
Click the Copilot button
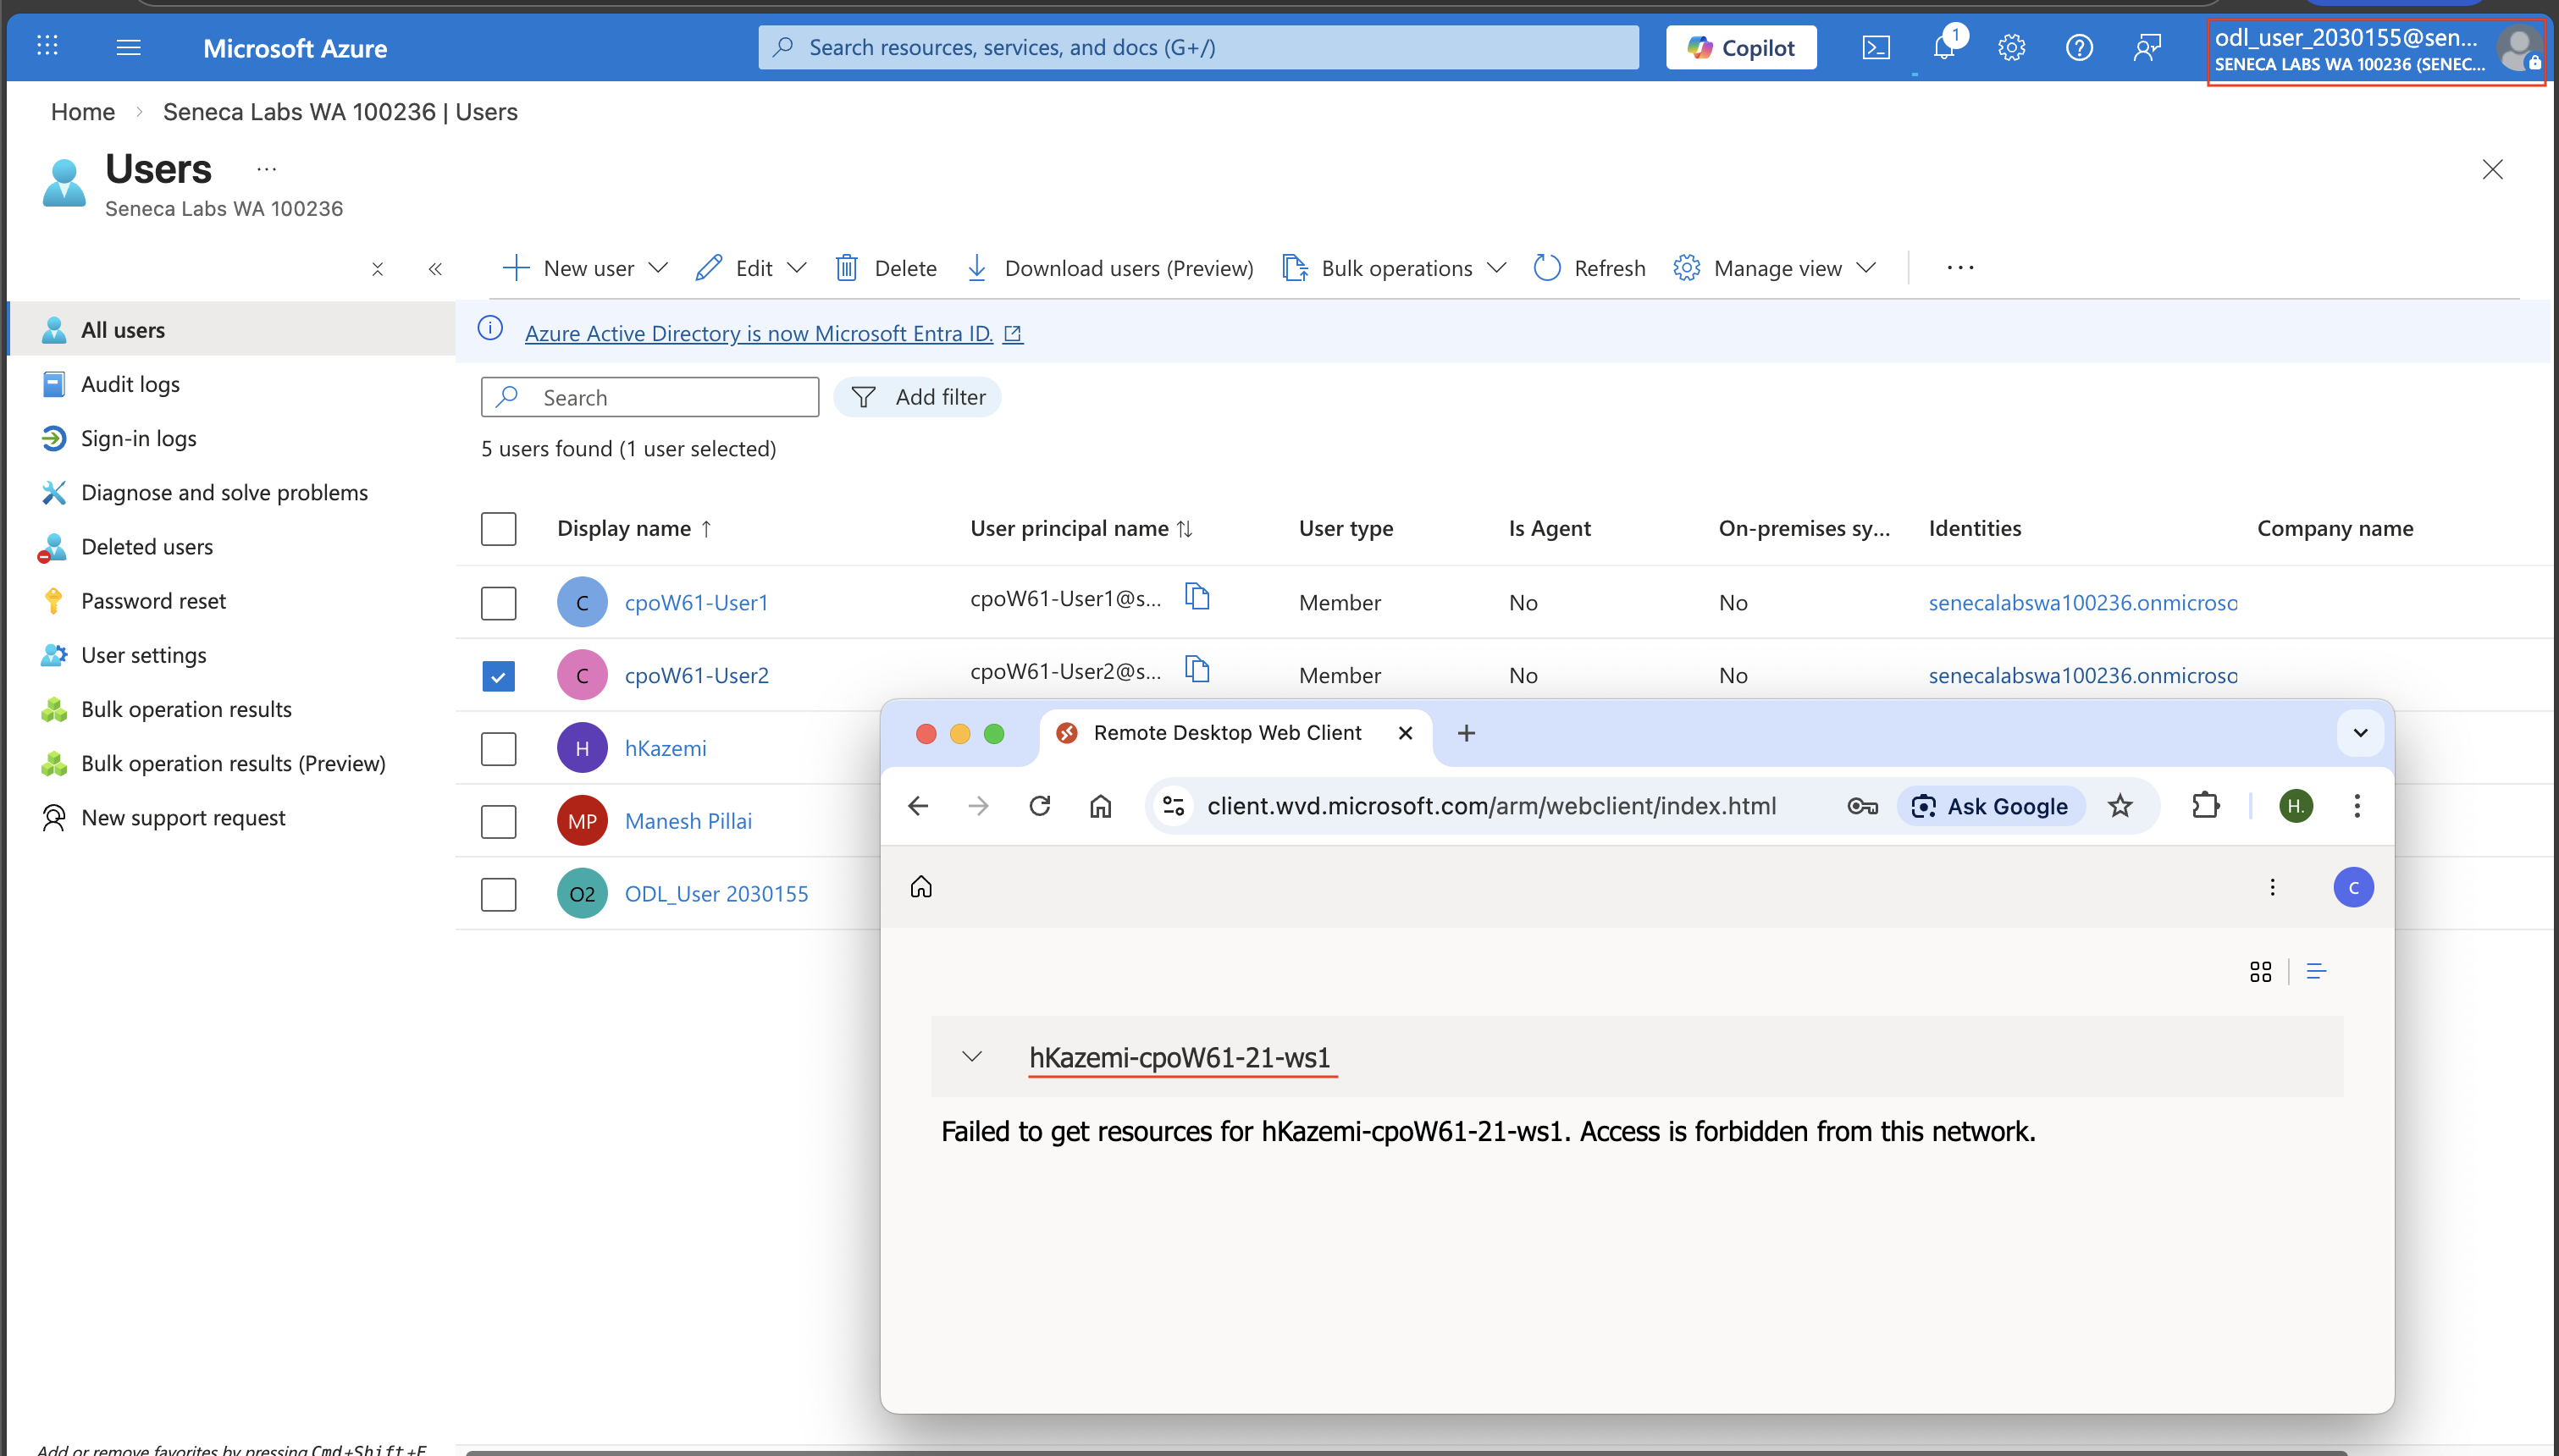[1741, 47]
